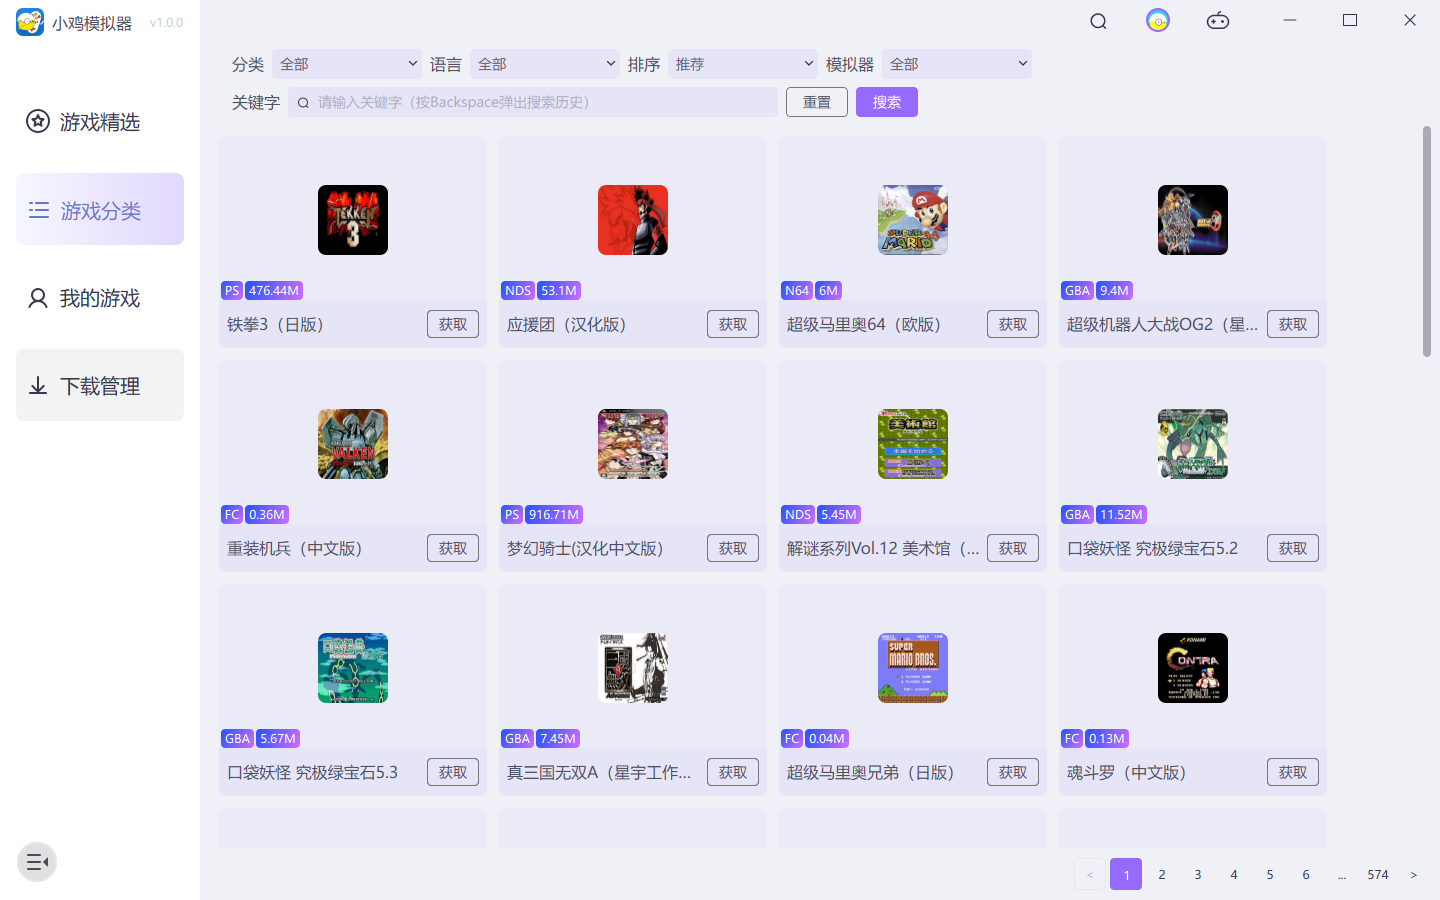Click 获取 for 解谜系列Vol.12 美术馆
1440x900 pixels.
pyautogui.click(x=1013, y=548)
